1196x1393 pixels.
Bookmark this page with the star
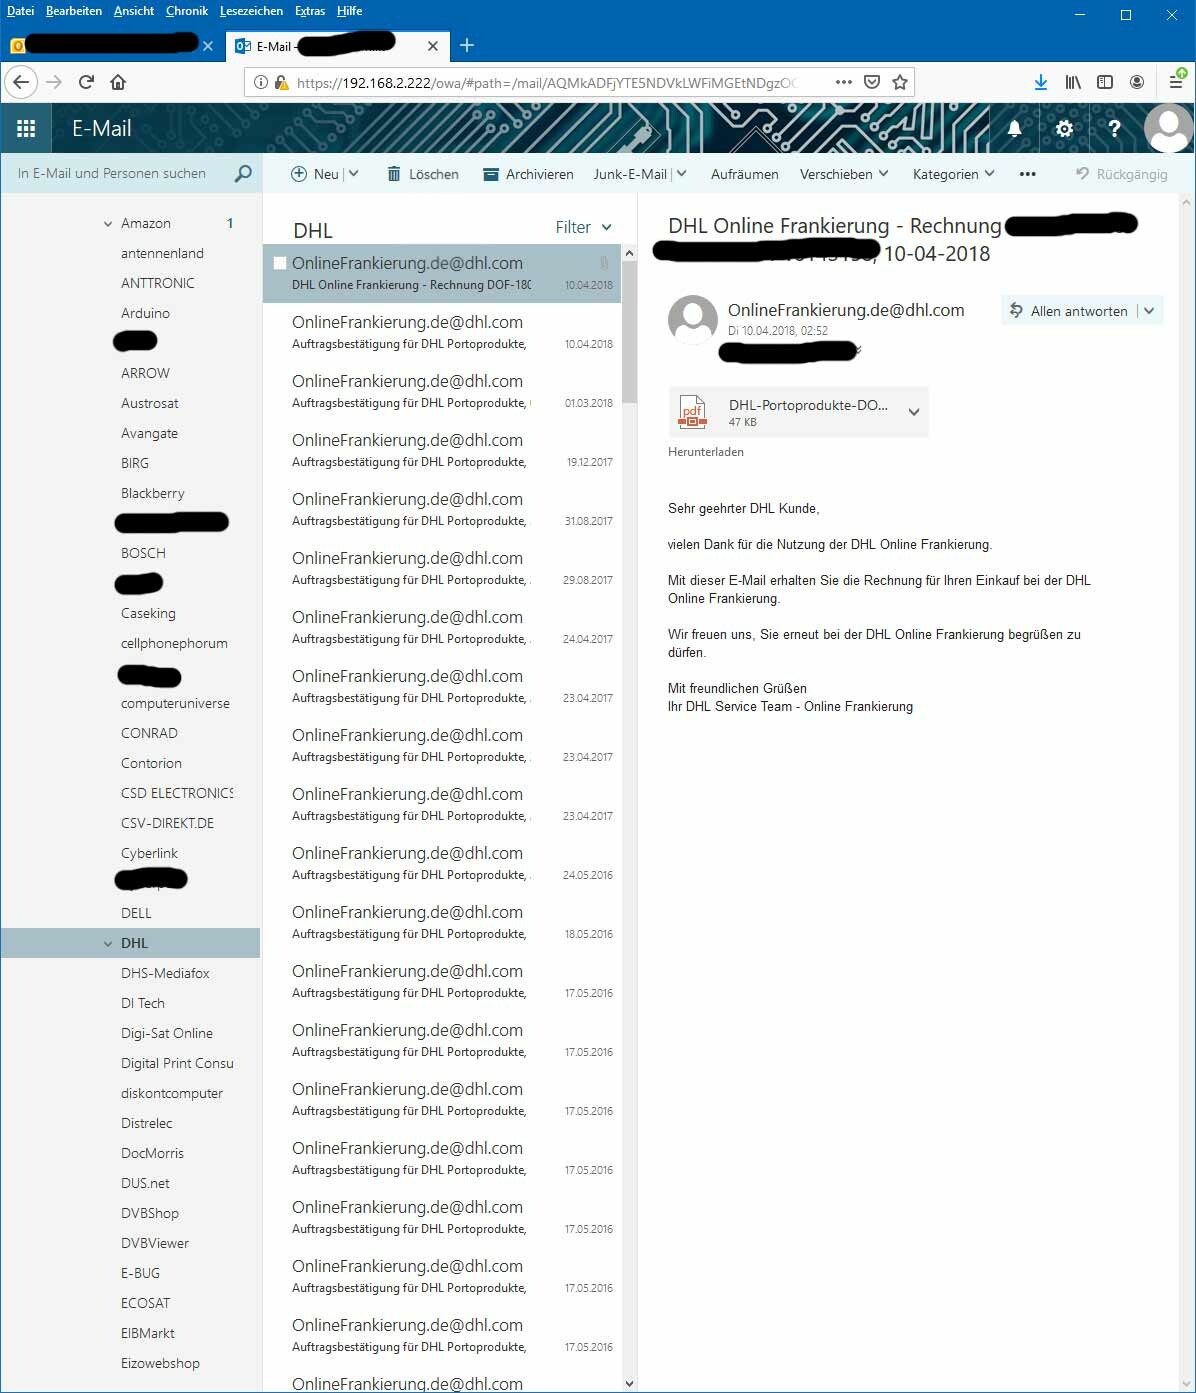pyautogui.click(x=900, y=82)
